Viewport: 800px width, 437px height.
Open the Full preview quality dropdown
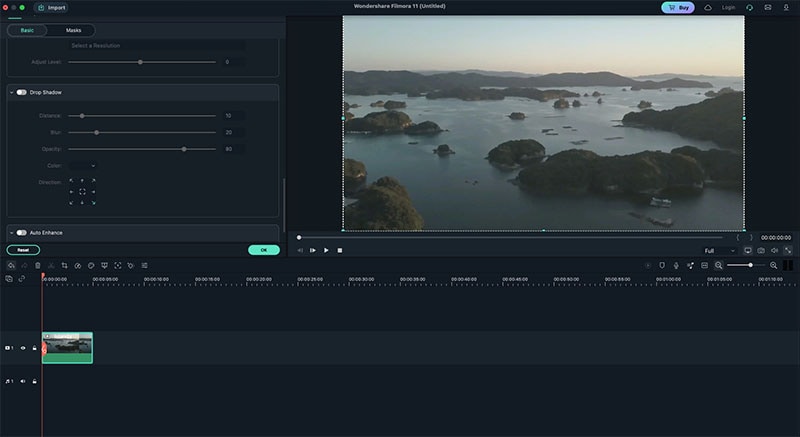(x=719, y=251)
